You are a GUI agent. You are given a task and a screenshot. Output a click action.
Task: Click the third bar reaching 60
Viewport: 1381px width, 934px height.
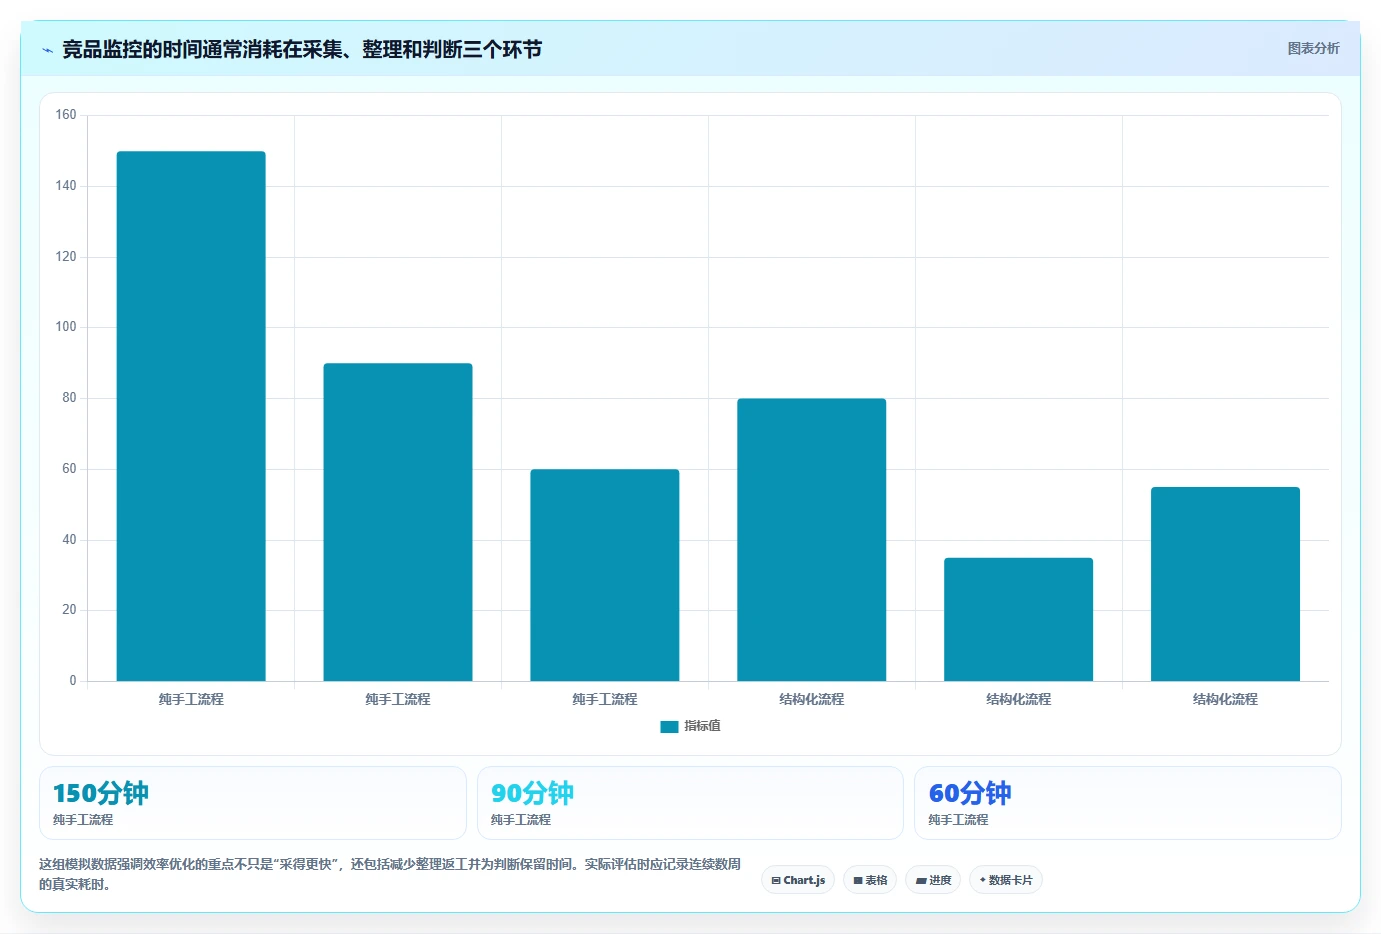(x=605, y=575)
